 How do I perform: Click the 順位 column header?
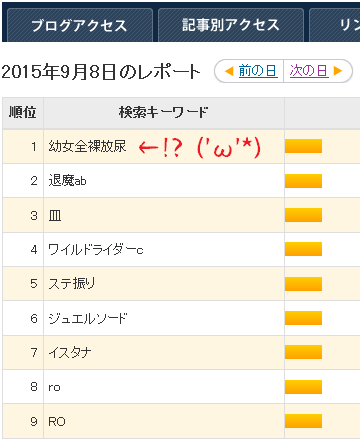point(23,113)
